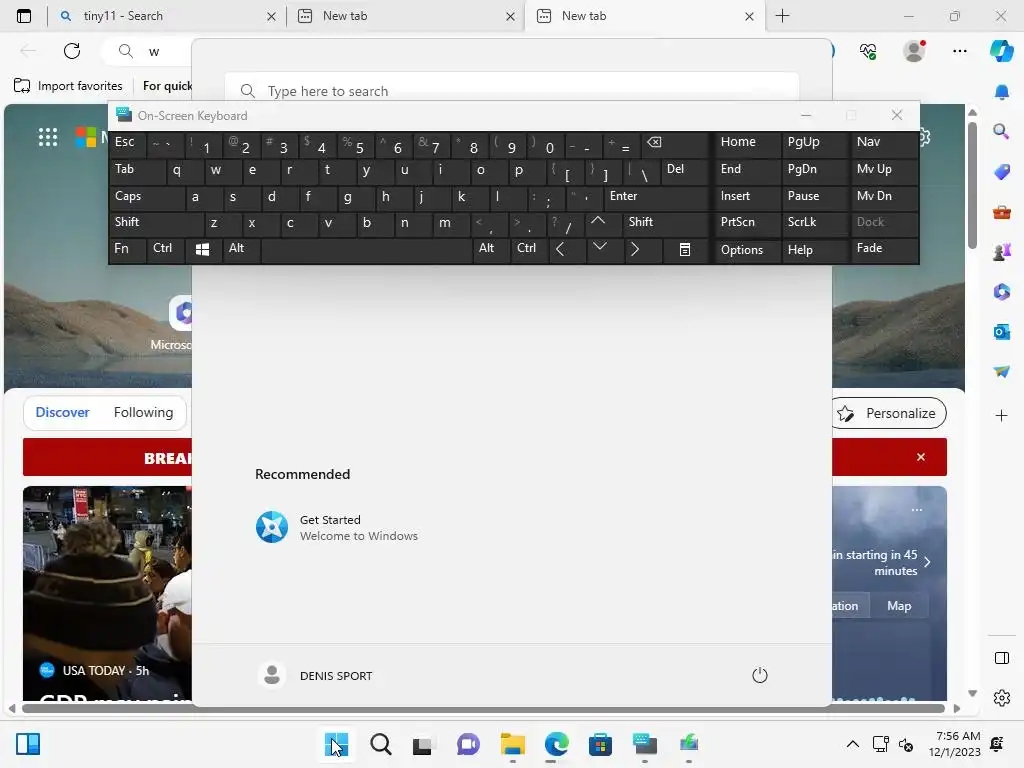Click the horizontal scrollbar of the page
Image resolution: width=1024 pixels, height=768 pixels.
coord(483,709)
